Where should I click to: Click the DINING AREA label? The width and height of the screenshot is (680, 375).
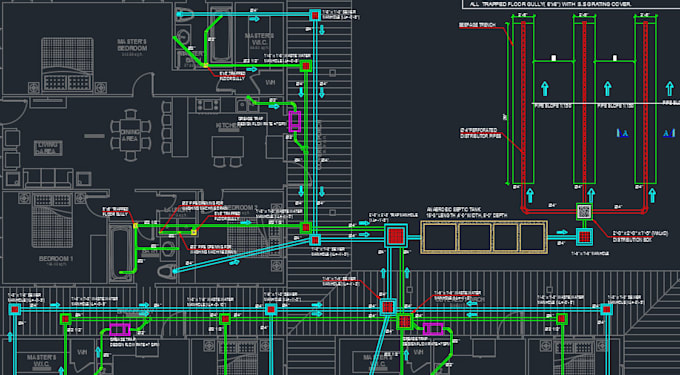[130, 135]
